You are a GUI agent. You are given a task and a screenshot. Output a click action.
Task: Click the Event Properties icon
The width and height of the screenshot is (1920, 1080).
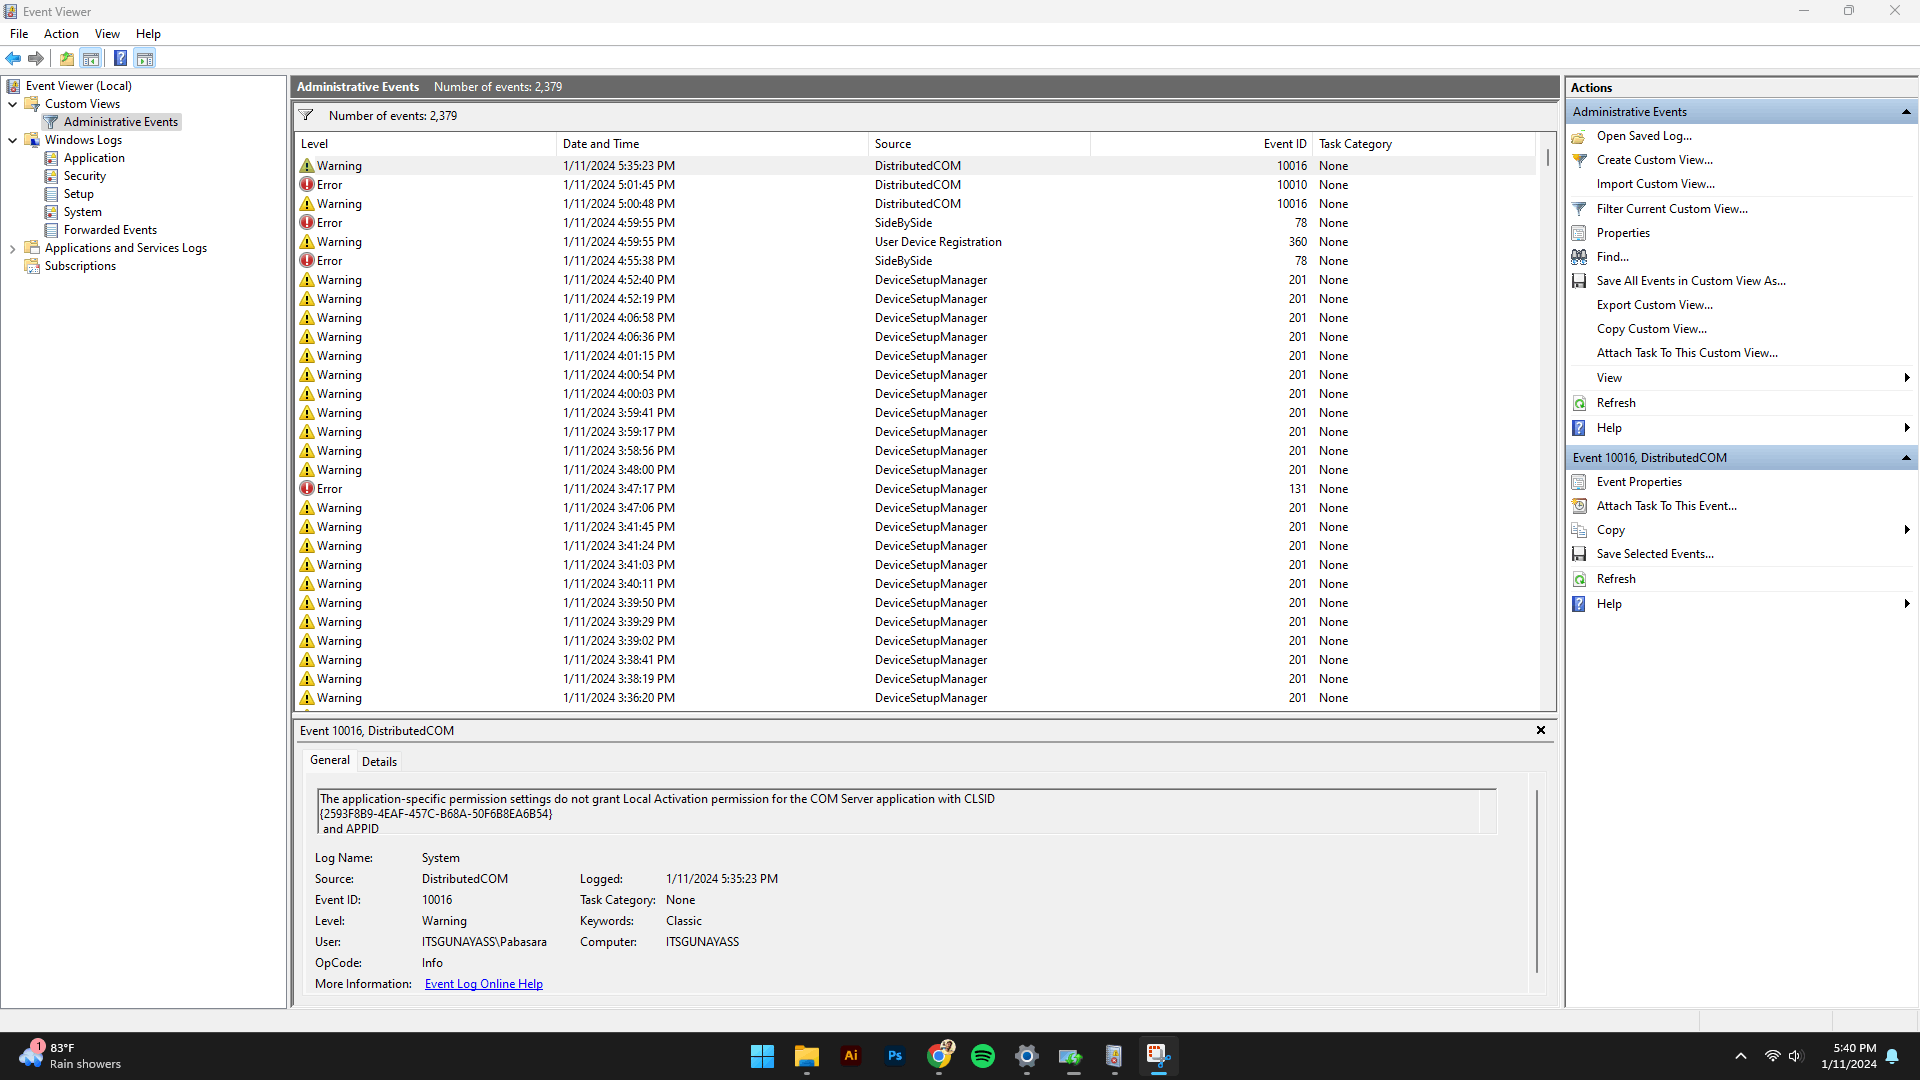1579,482
